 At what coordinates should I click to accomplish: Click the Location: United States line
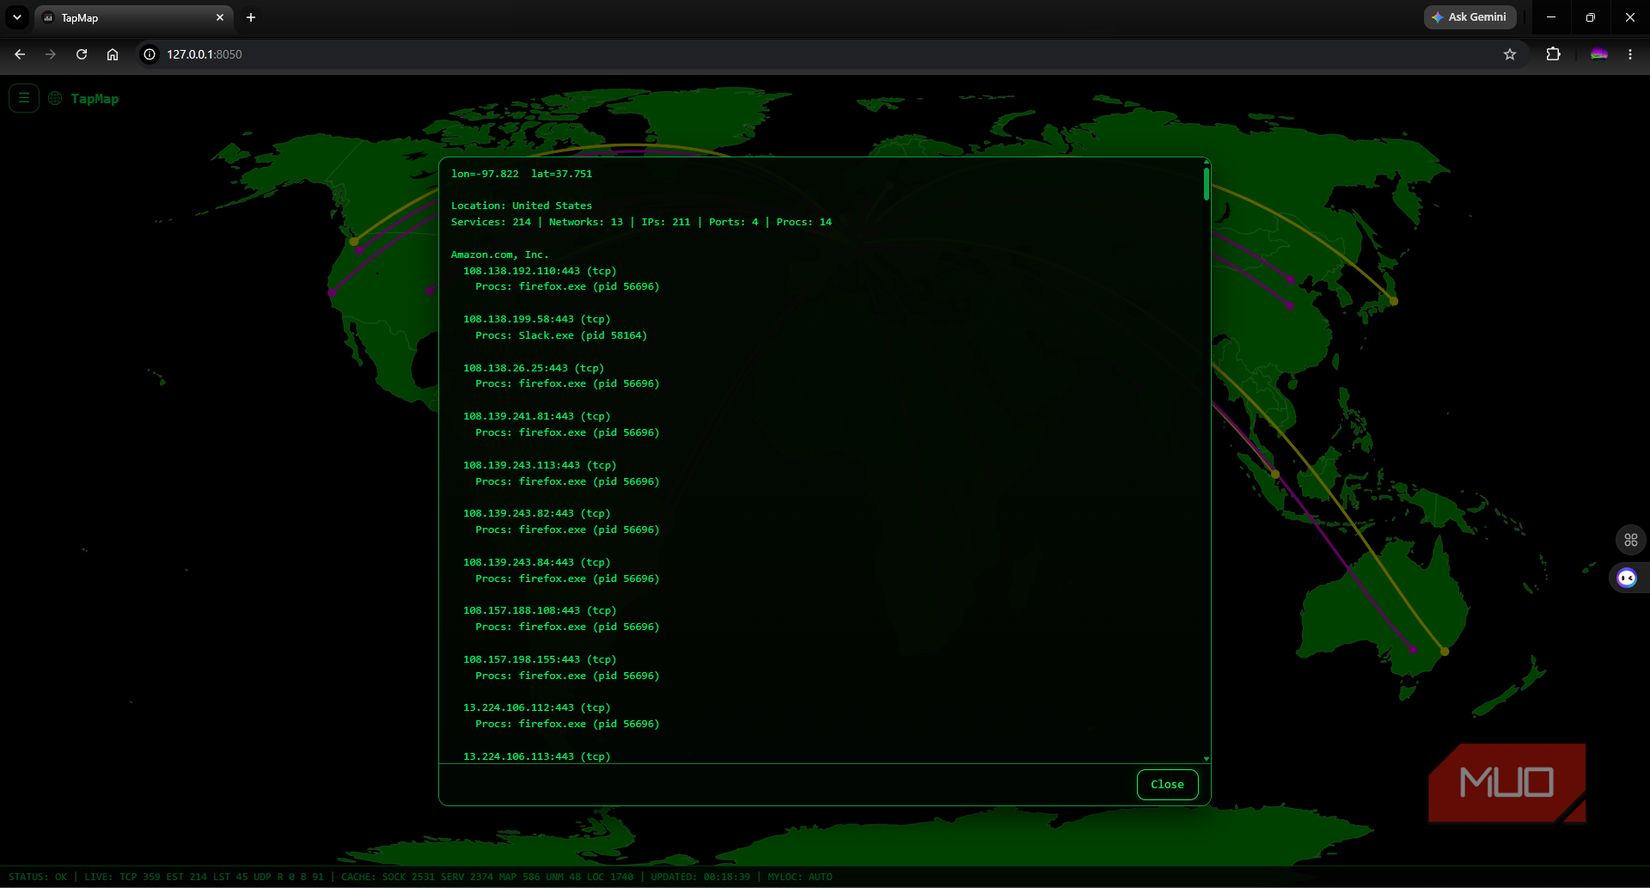[521, 206]
